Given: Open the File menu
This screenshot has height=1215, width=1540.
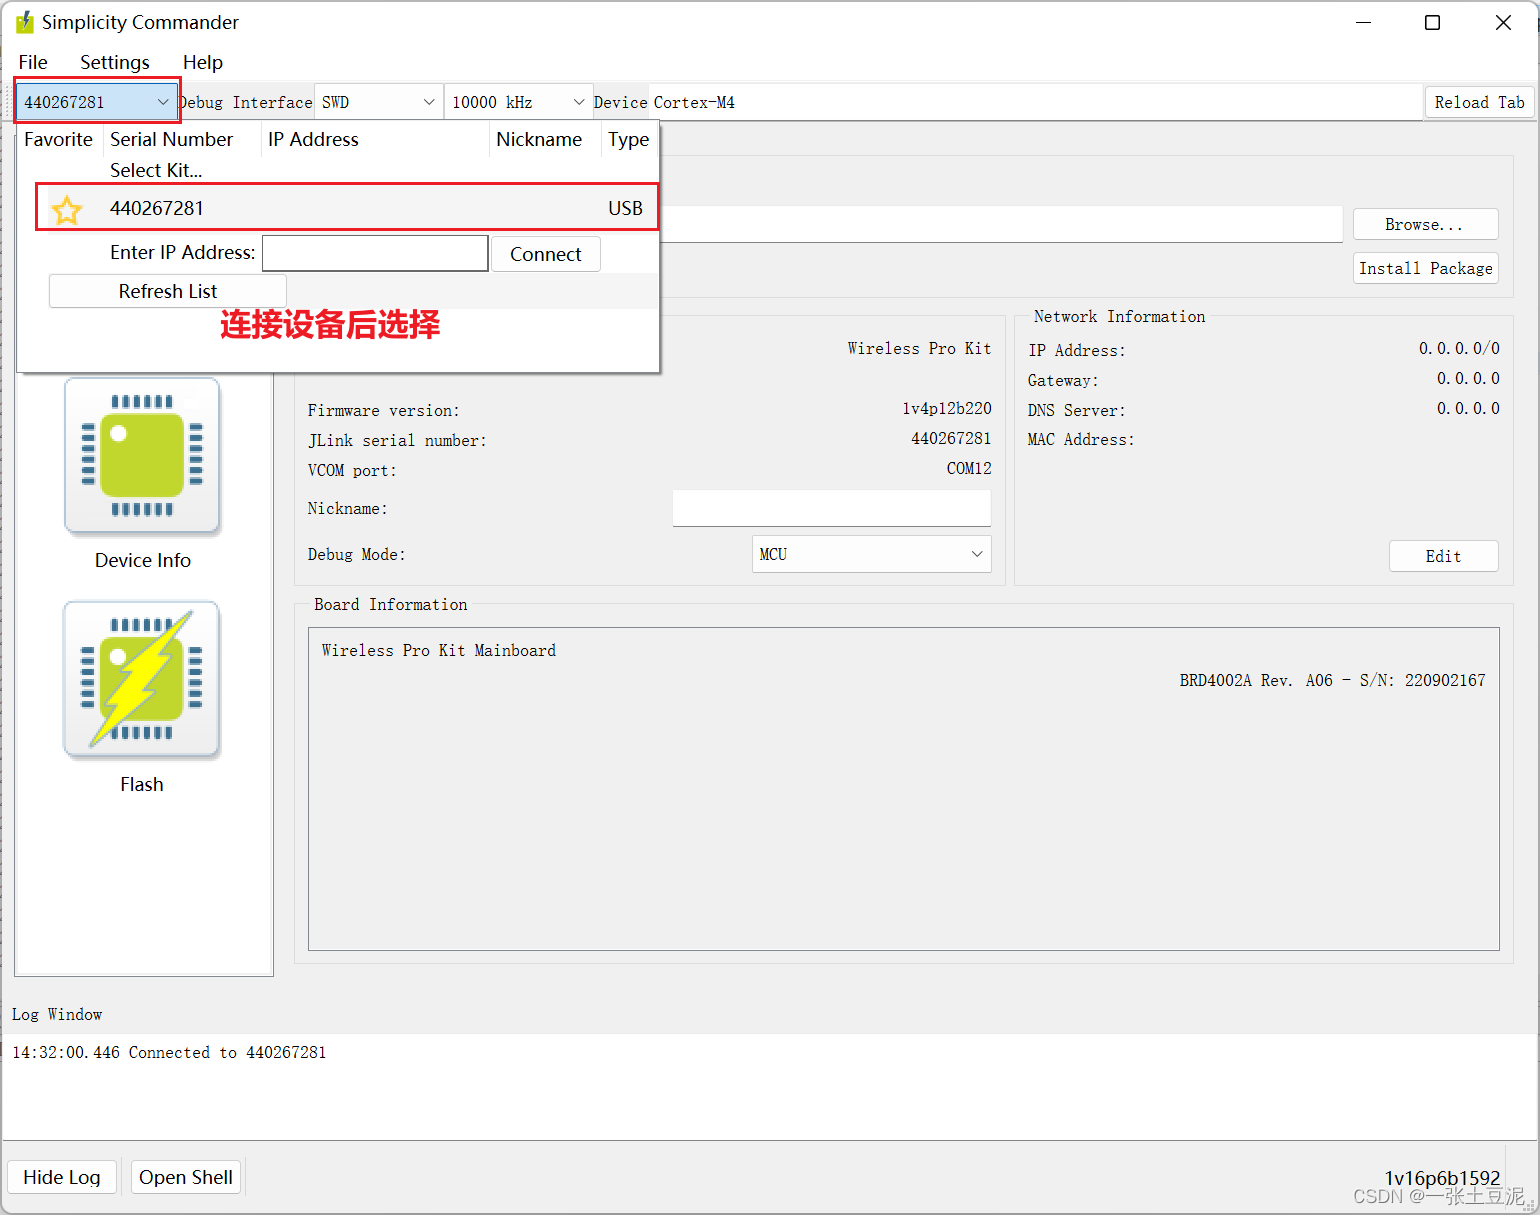Looking at the screenshot, I should point(33,62).
